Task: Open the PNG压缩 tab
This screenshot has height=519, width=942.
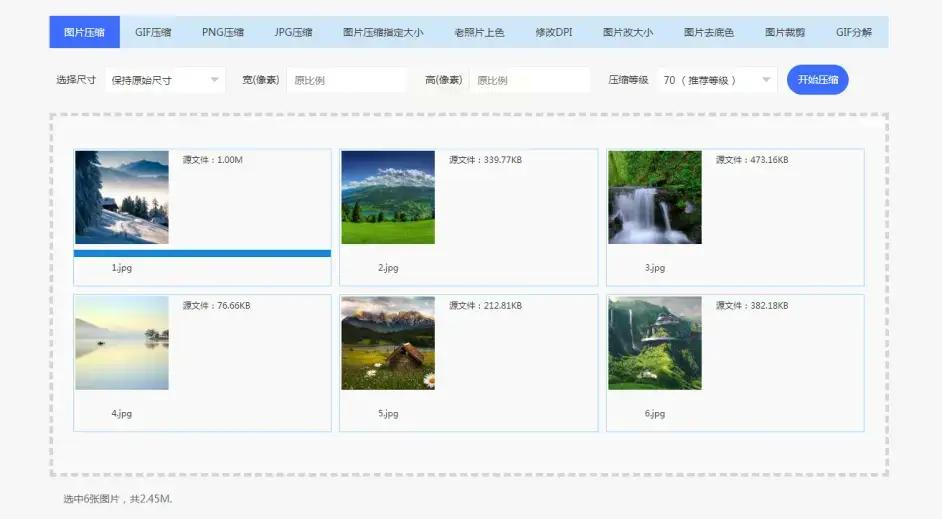Action: (222, 32)
